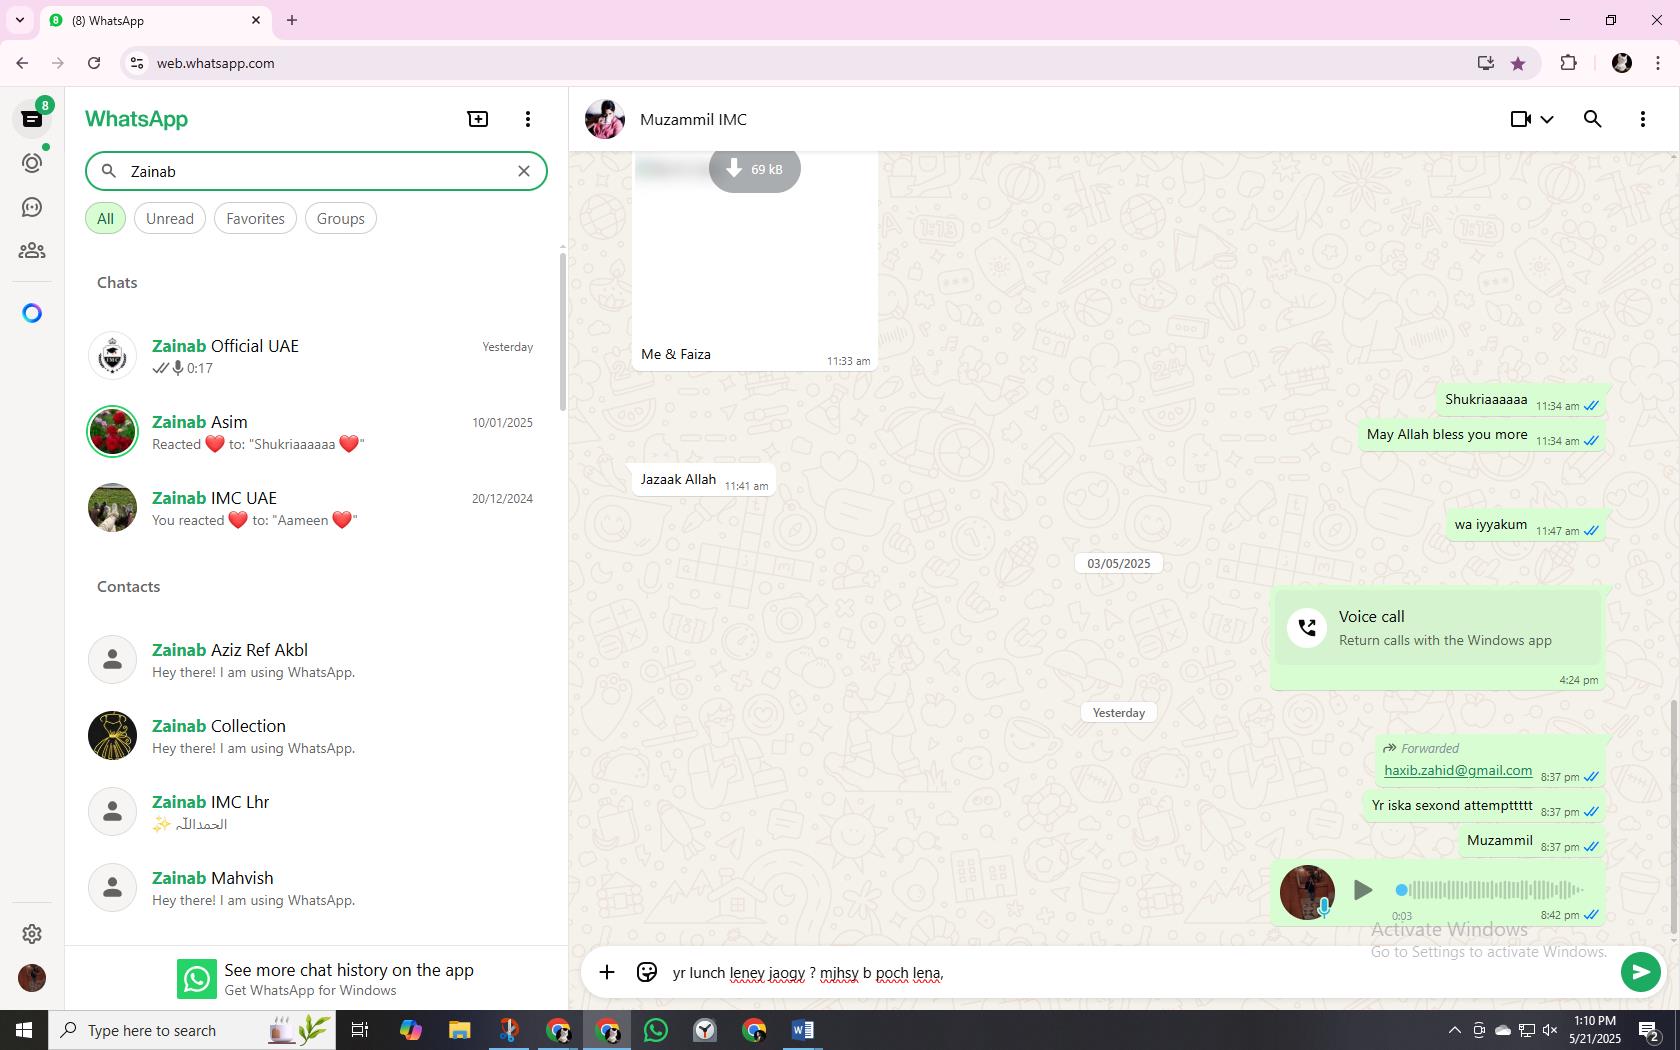The height and width of the screenshot is (1050, 1680).
Task: Open the chat list three-dot menu
Action: [528, 119]
